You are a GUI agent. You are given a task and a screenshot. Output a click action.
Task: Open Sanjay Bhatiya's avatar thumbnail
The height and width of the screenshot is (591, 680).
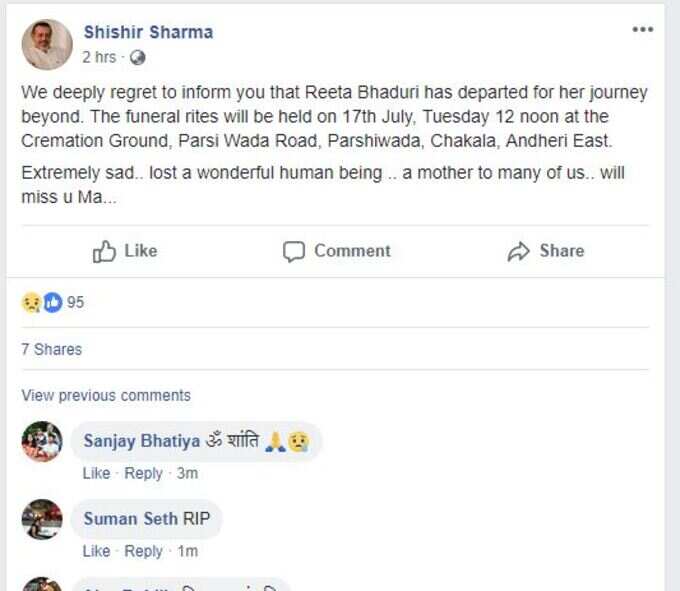[x=42, y=441]
